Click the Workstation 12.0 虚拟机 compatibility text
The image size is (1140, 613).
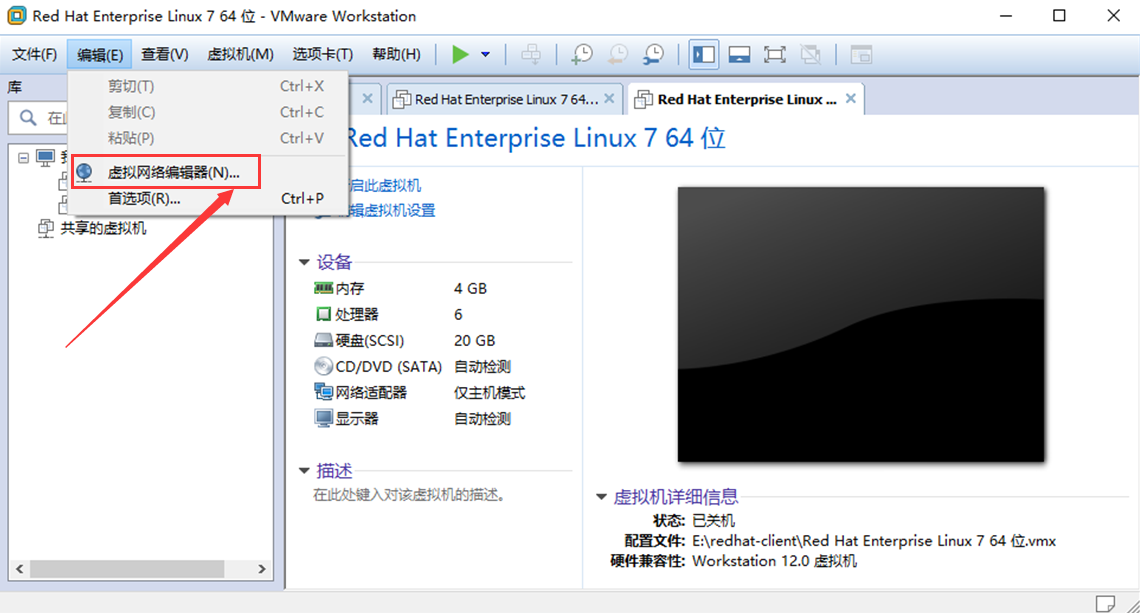774,561
